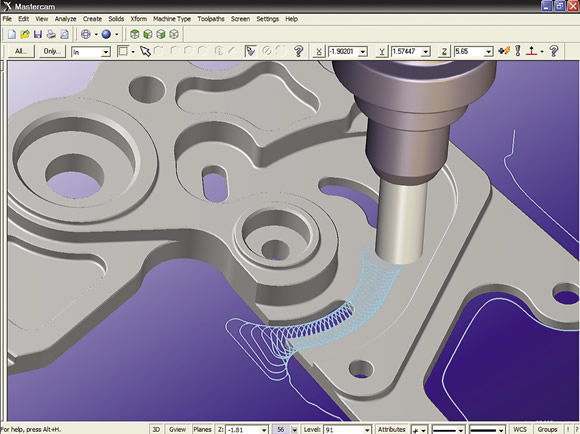Viewport: 580px width, 434px height.
Task: Click the color 56 swatch
Action: (281, 430)
